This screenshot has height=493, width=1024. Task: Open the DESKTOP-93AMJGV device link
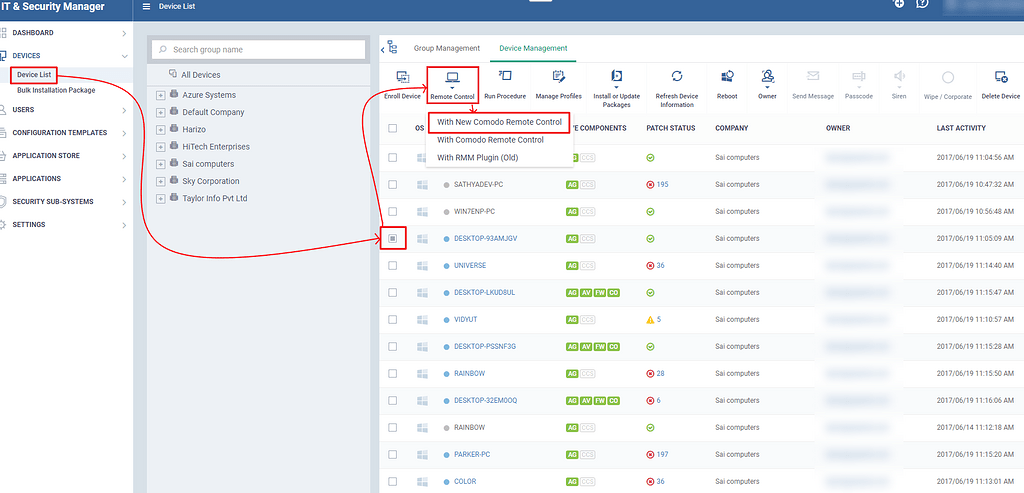485,239
